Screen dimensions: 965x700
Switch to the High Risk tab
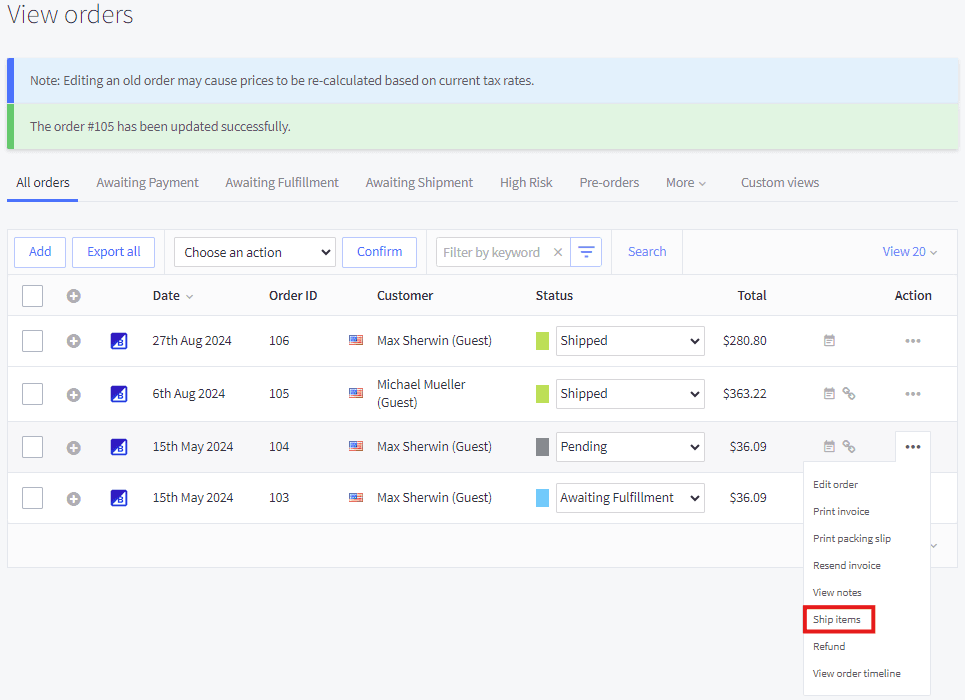point(526,183)
